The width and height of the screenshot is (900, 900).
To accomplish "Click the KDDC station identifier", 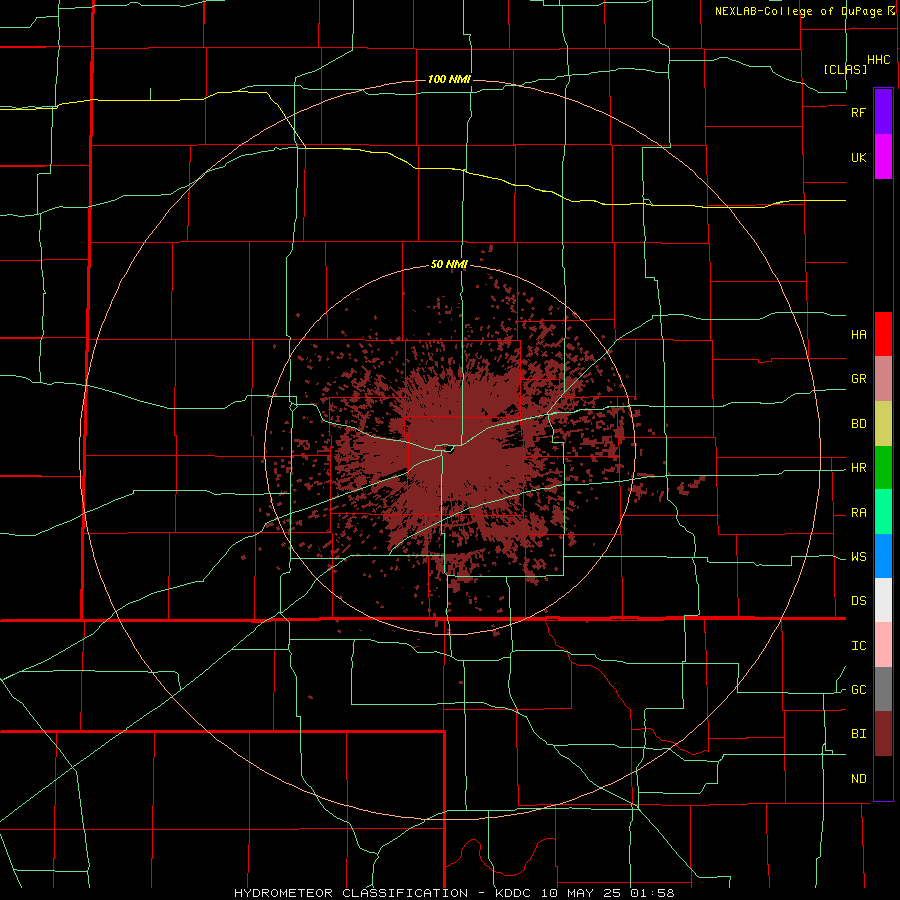I will pos(513,893).
